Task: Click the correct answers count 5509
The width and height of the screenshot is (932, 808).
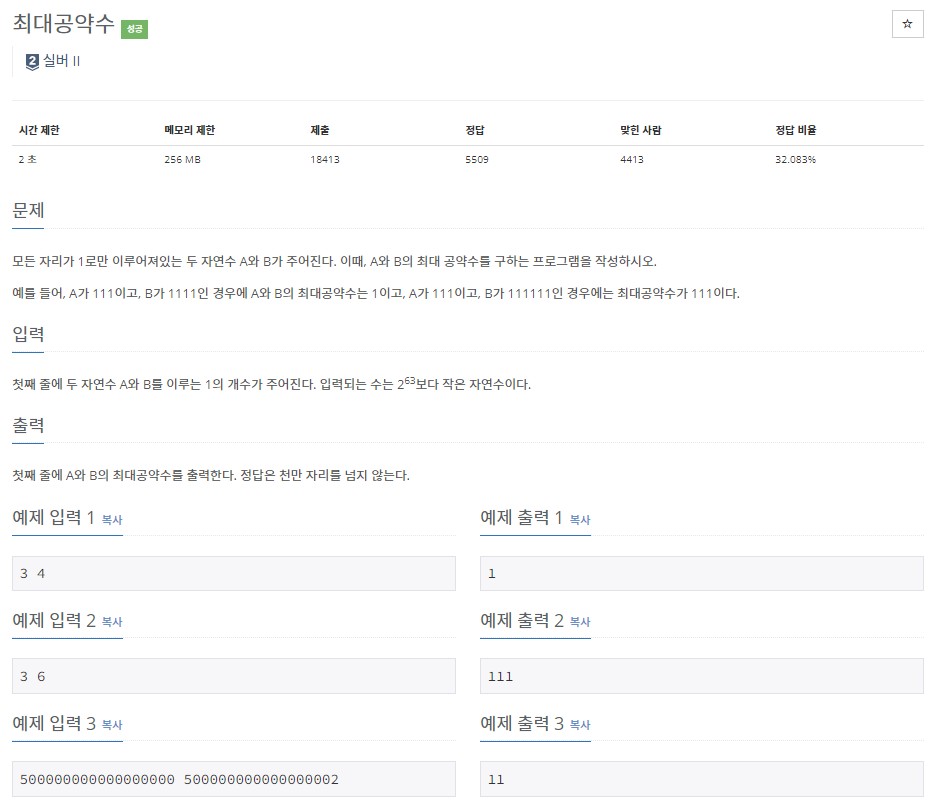Action: pyautogui.click(x=477, y=159)
